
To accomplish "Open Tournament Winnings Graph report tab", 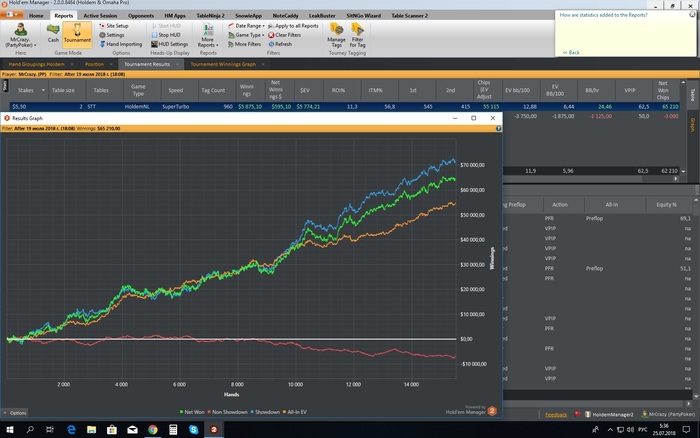I will click(223, 64).
